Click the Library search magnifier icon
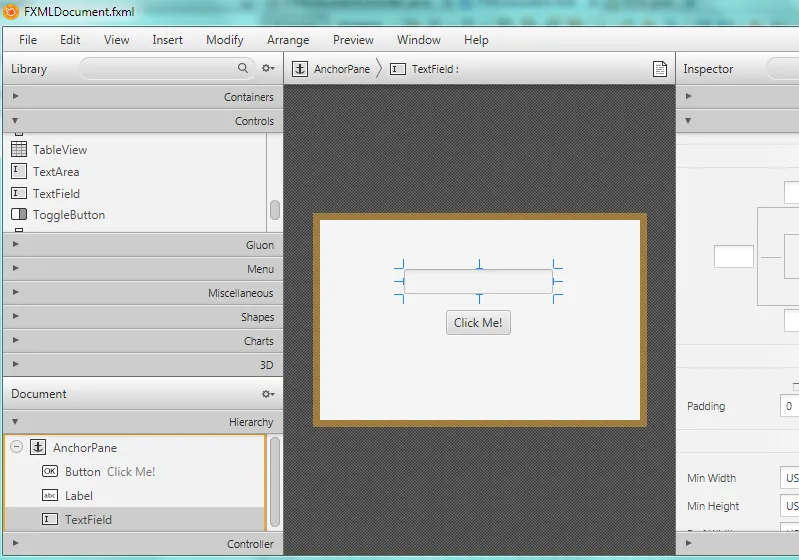The width and height of the screenshot is (799, 560). pos(243,68)
